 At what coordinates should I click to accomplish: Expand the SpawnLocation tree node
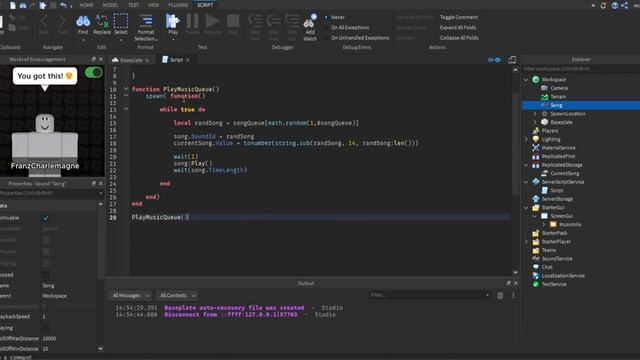[535, 113]
